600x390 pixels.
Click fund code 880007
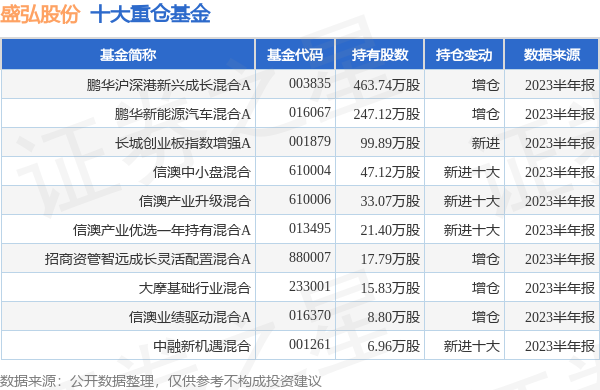click(310, 258)
